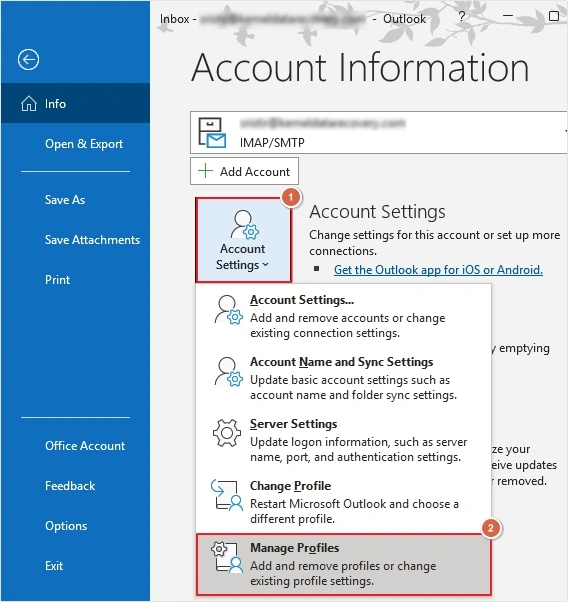Viewport: 568px width, 602px height.
Task: Click the gear icon beside Server Settings
Action: tap(227, 433)
